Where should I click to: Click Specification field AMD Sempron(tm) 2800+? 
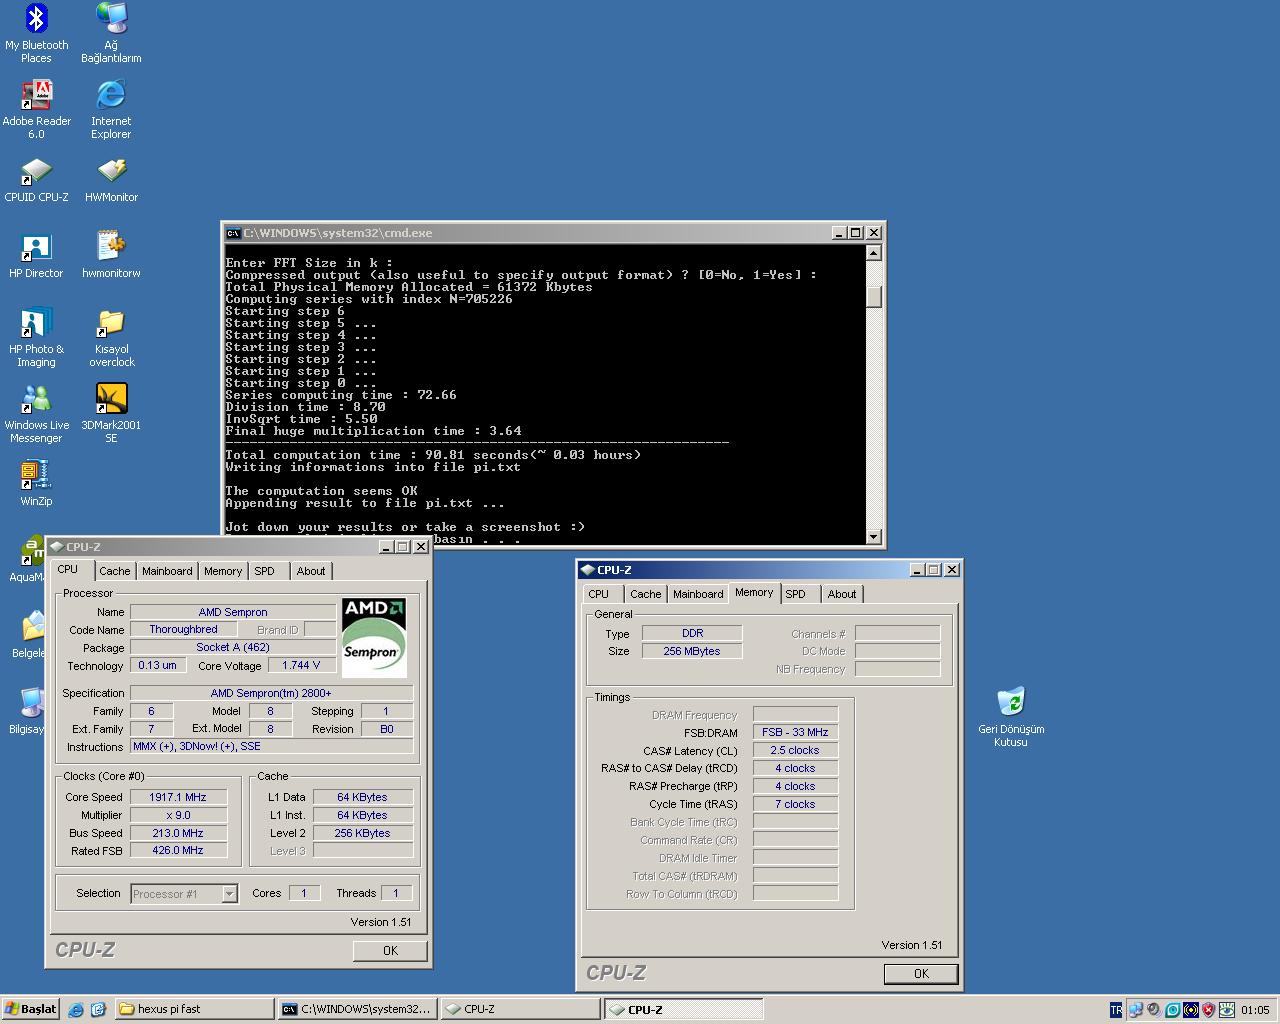tap(271, 693)
